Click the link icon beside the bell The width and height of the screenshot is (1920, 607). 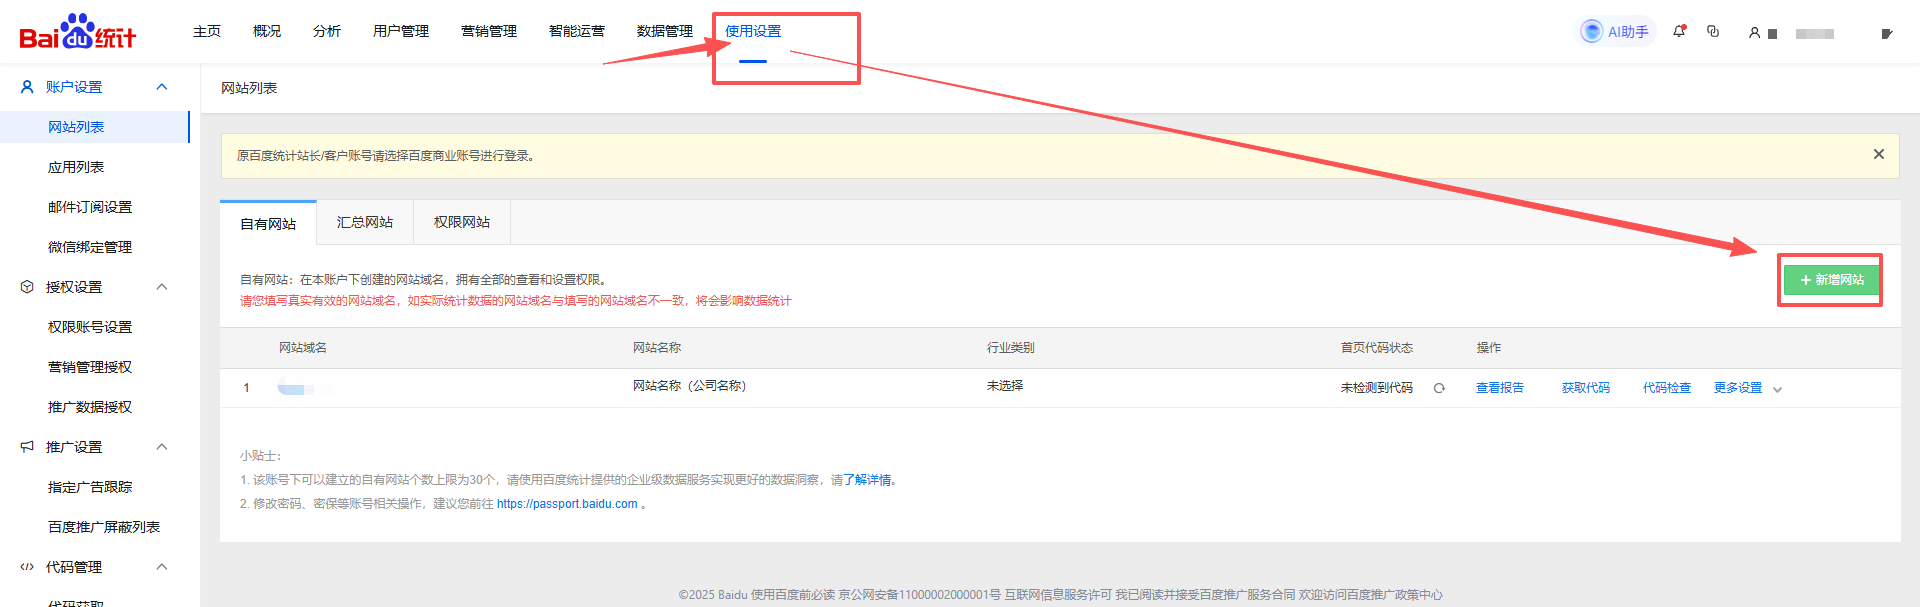tap(1713, 32)
